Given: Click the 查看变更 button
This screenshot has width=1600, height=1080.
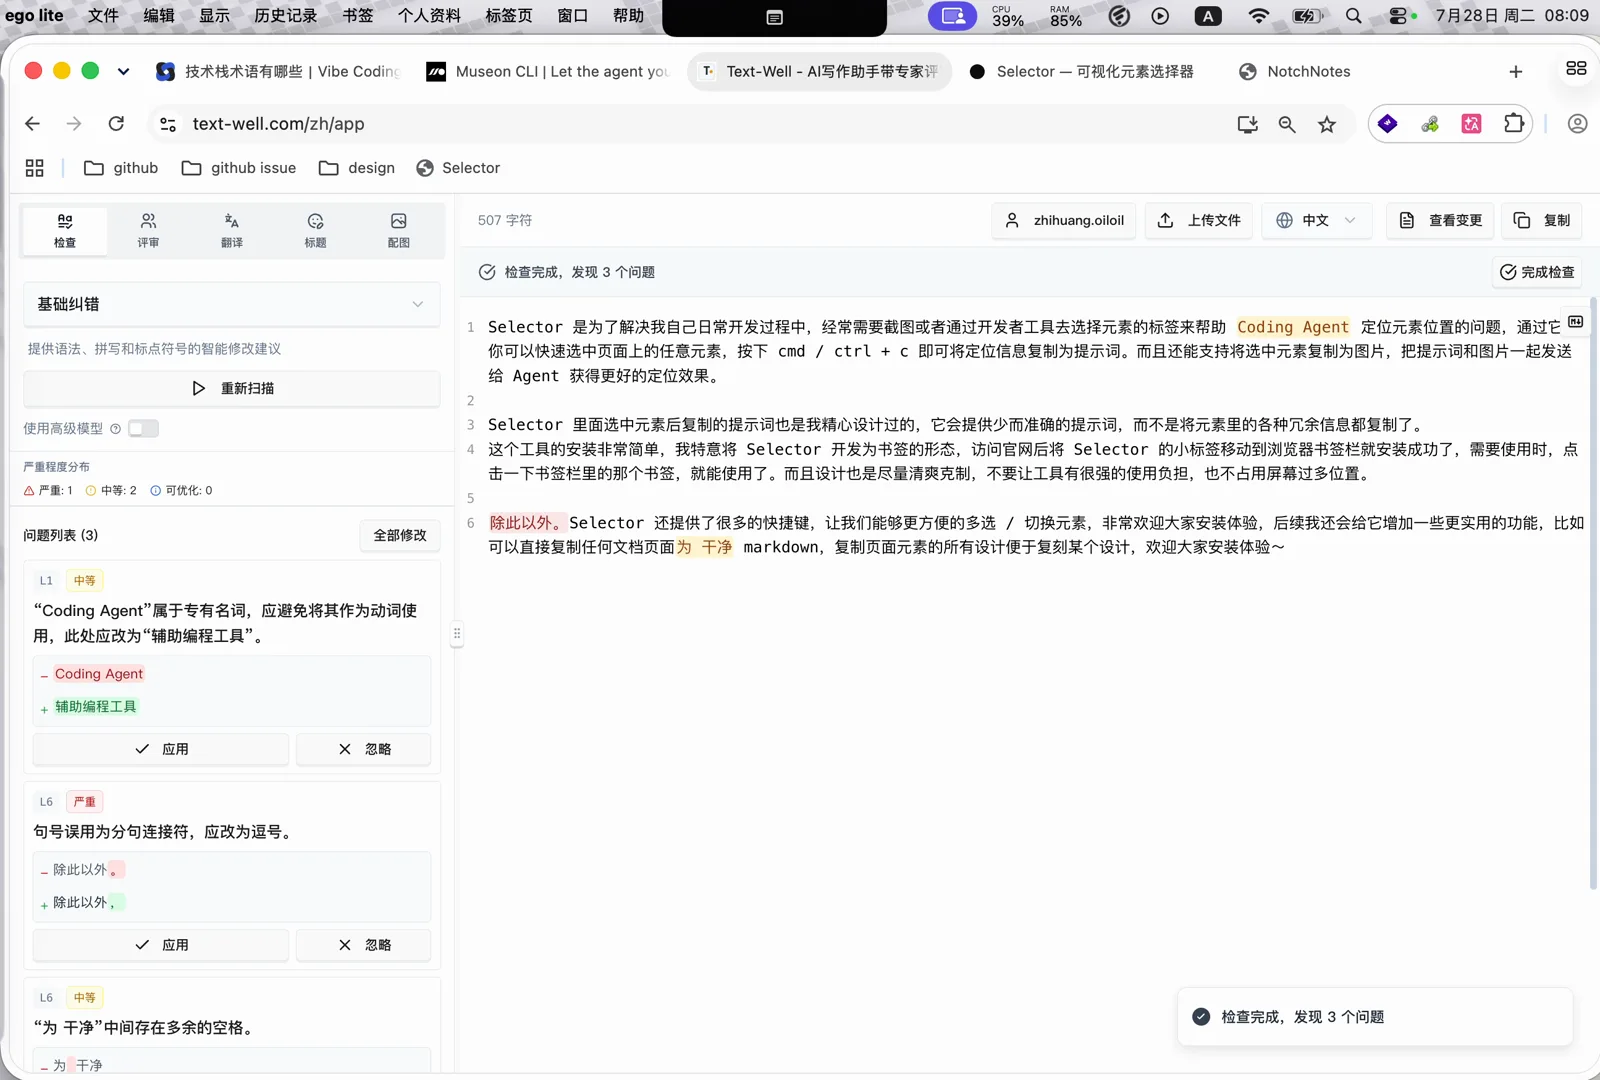Looking at the screenshot, I should point(1440,220).
